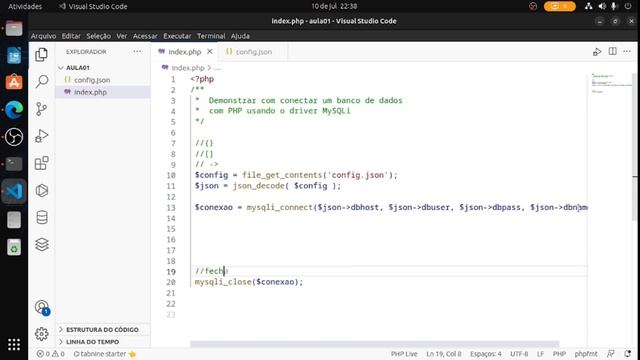Screen dimensions: 640x360
Task: Launch LibreOffice Writer from dock
Action: click(14, 56)
